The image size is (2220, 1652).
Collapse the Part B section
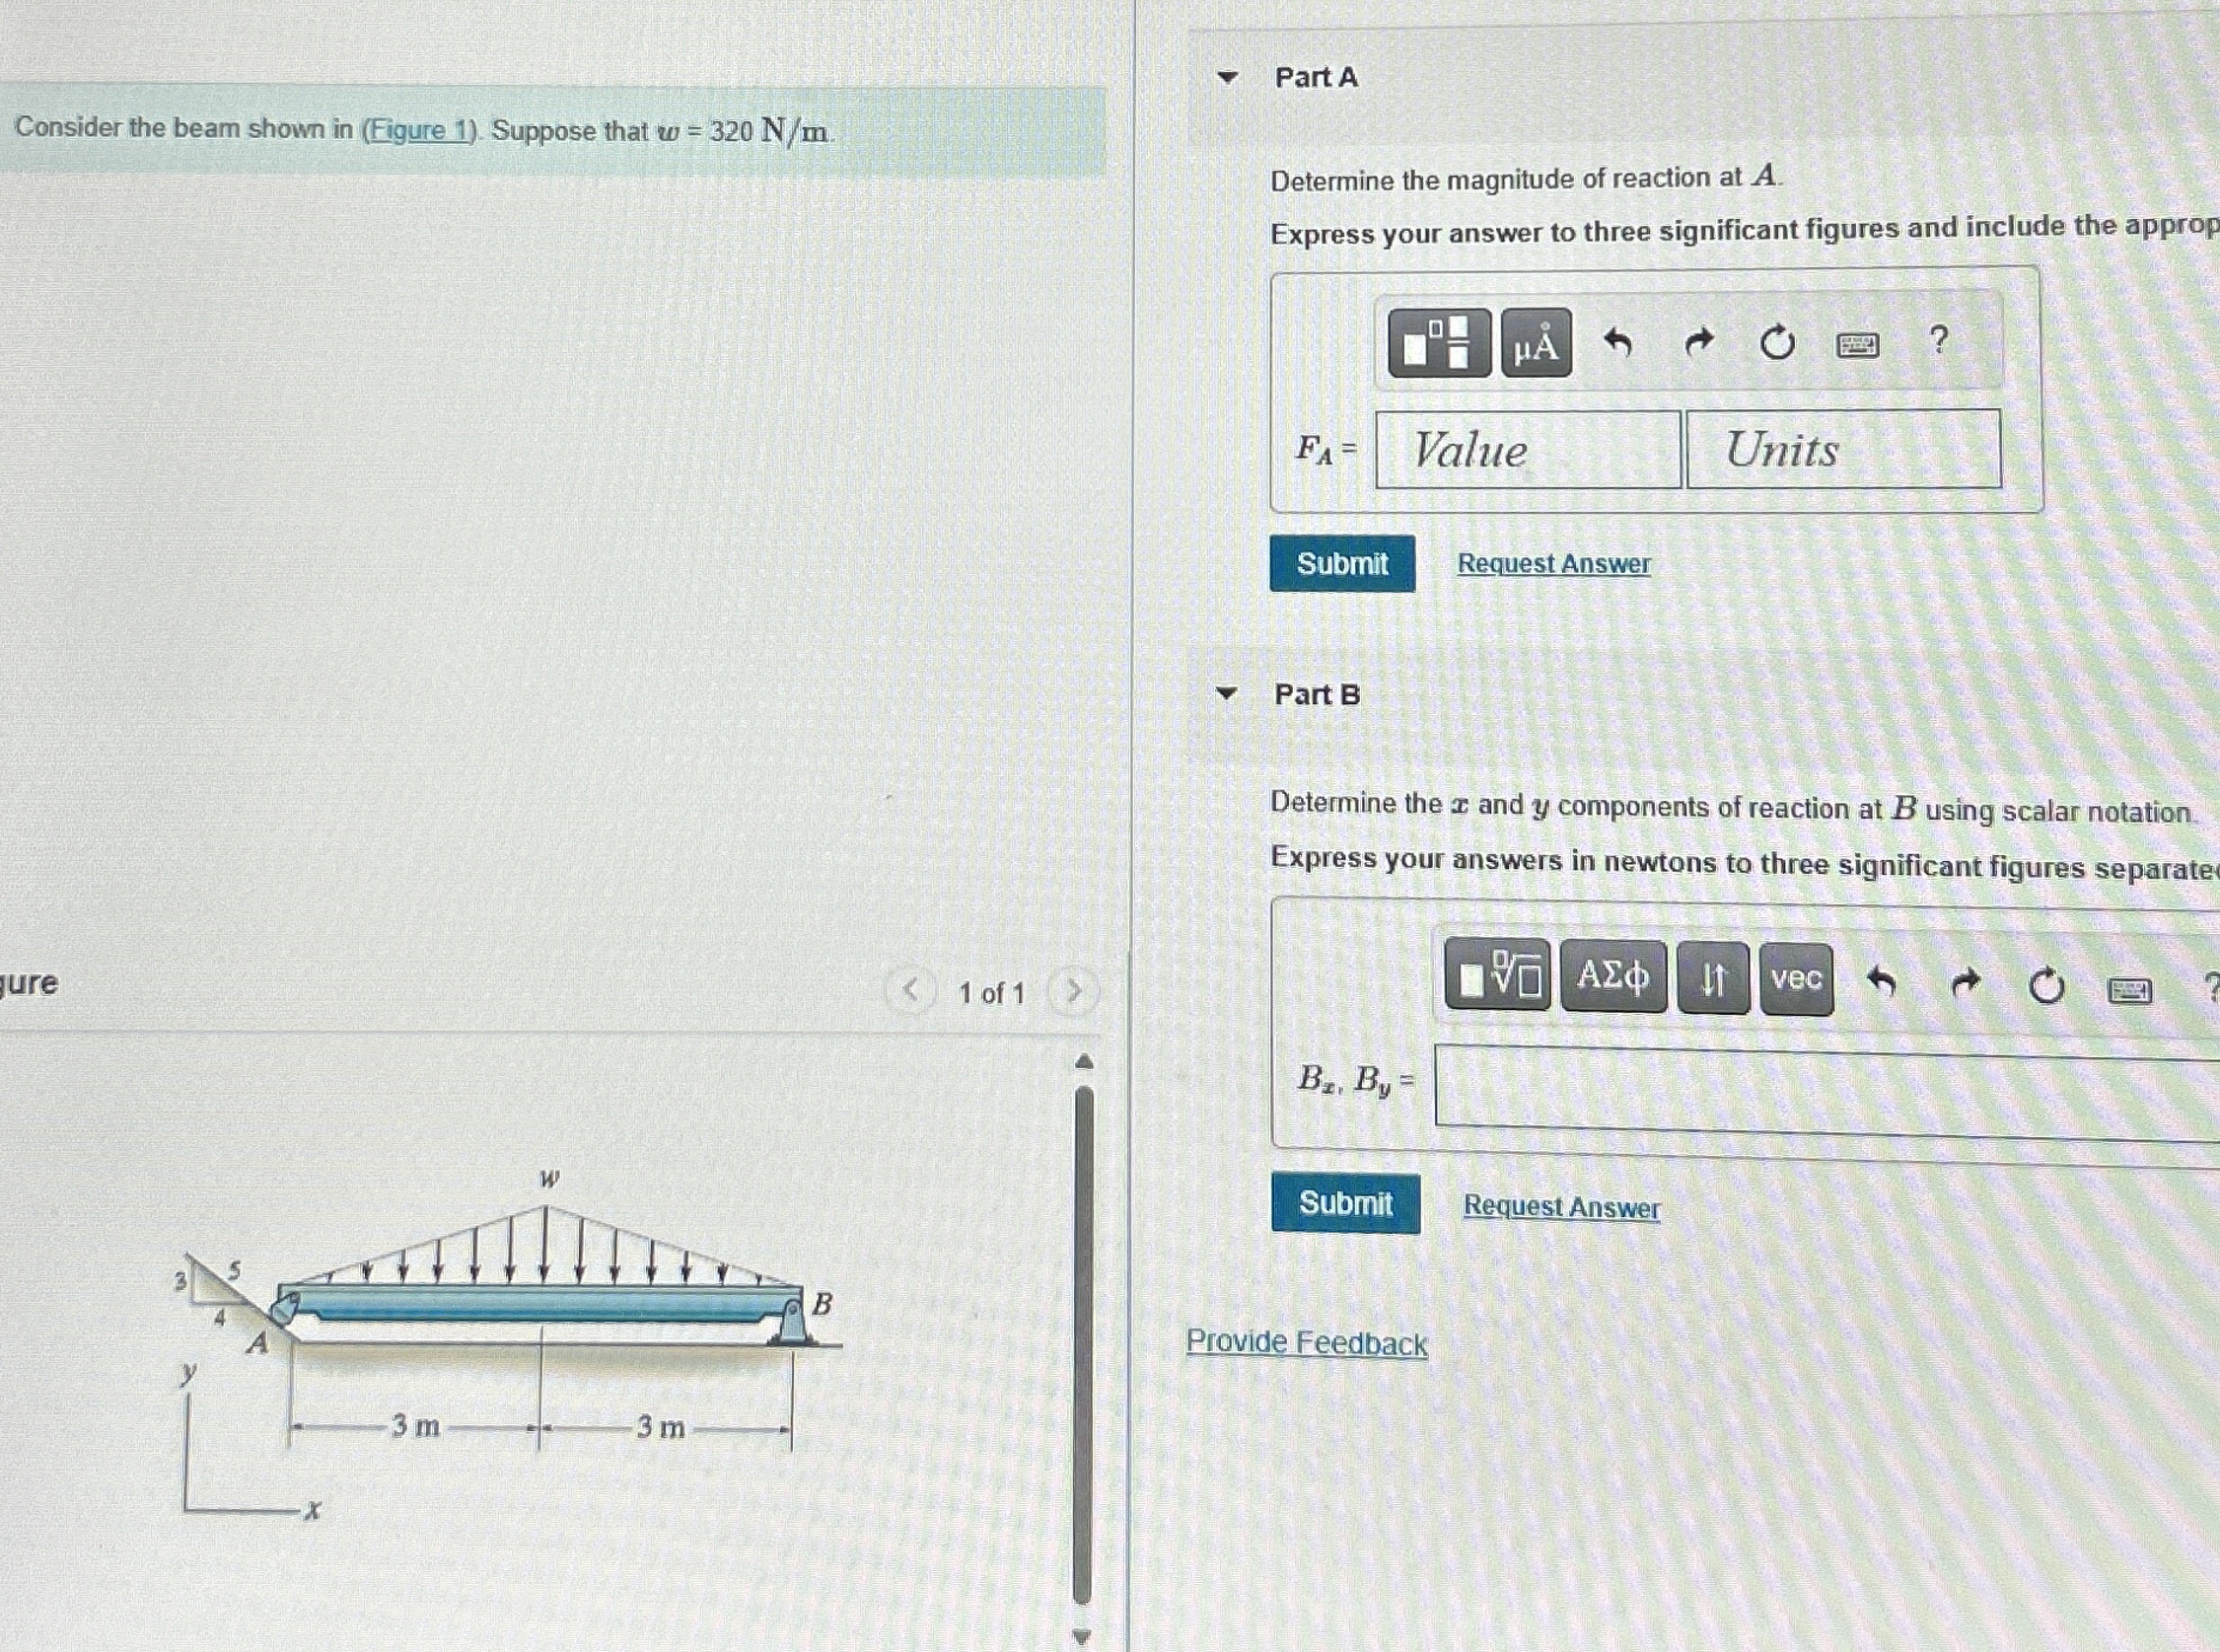click(x=1227, y=695)
